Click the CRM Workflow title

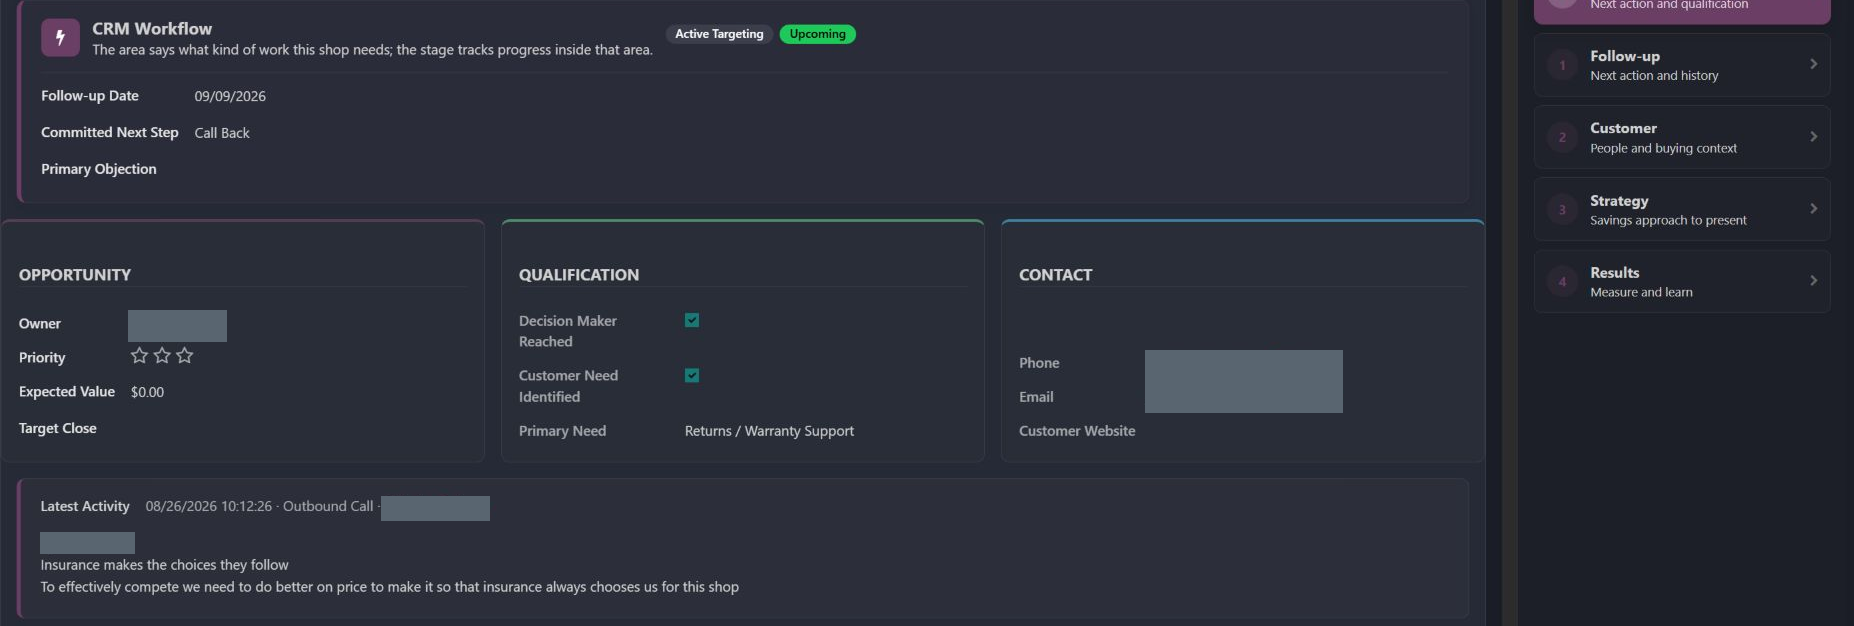tap(152, 29)
